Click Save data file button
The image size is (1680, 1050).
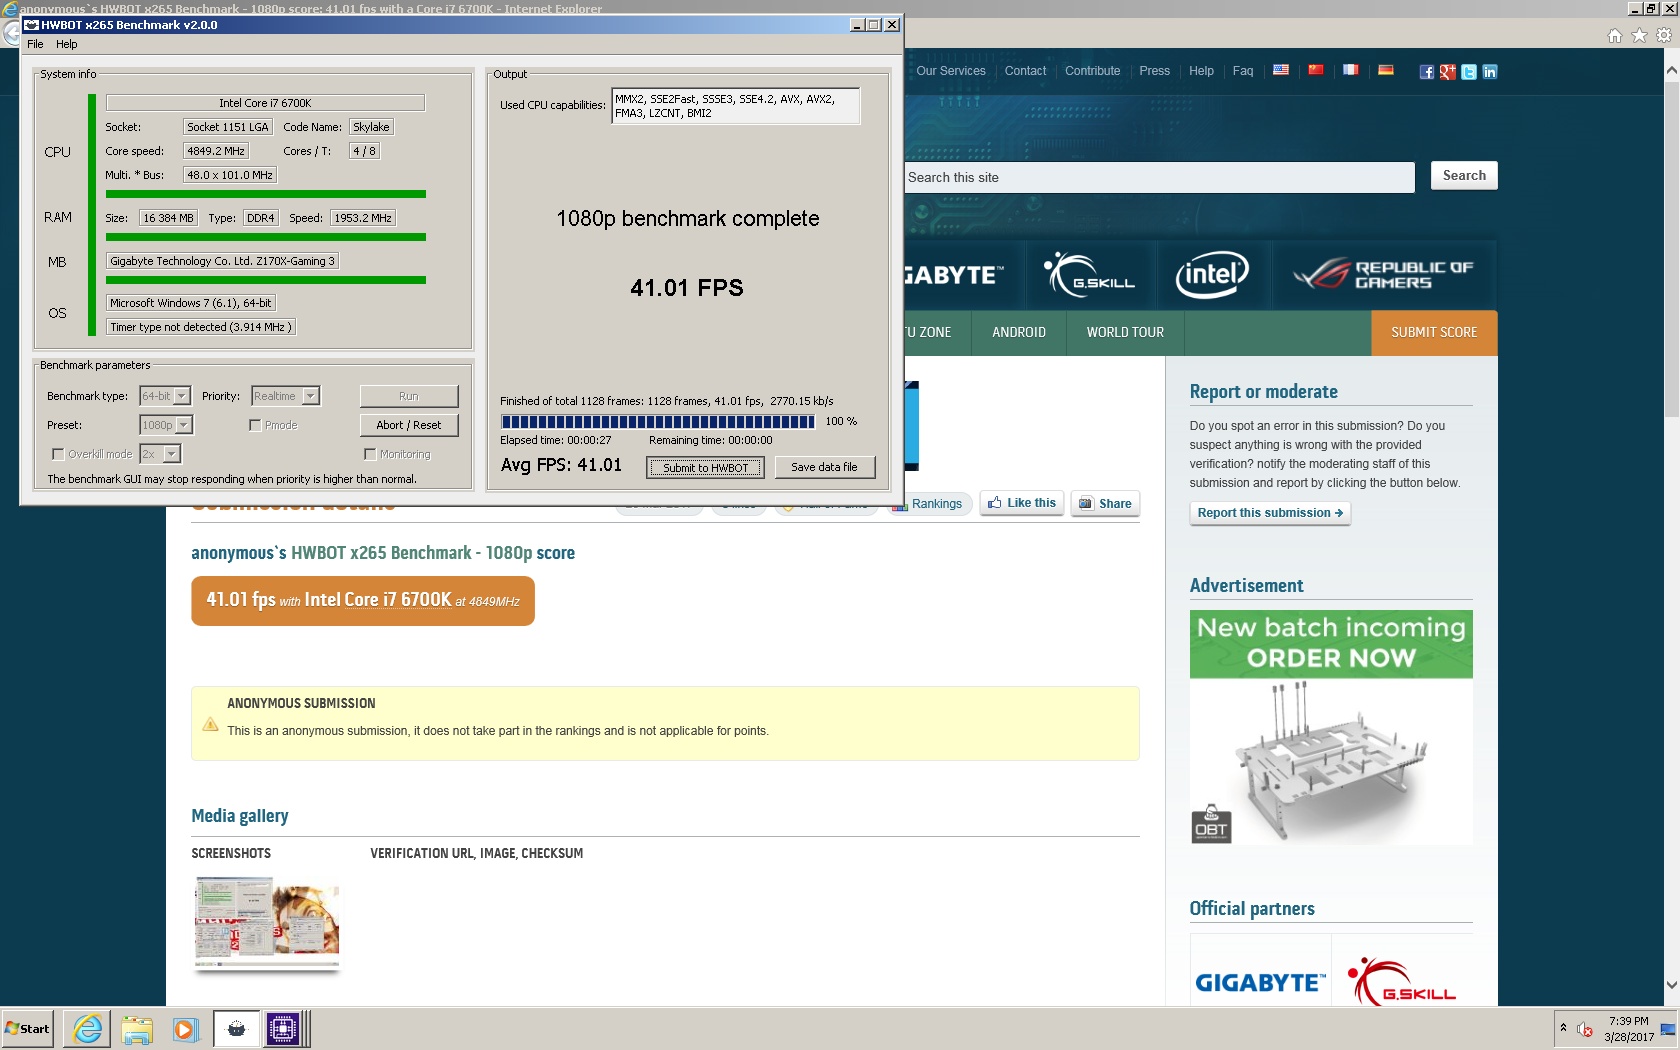(x=824, y=467)
